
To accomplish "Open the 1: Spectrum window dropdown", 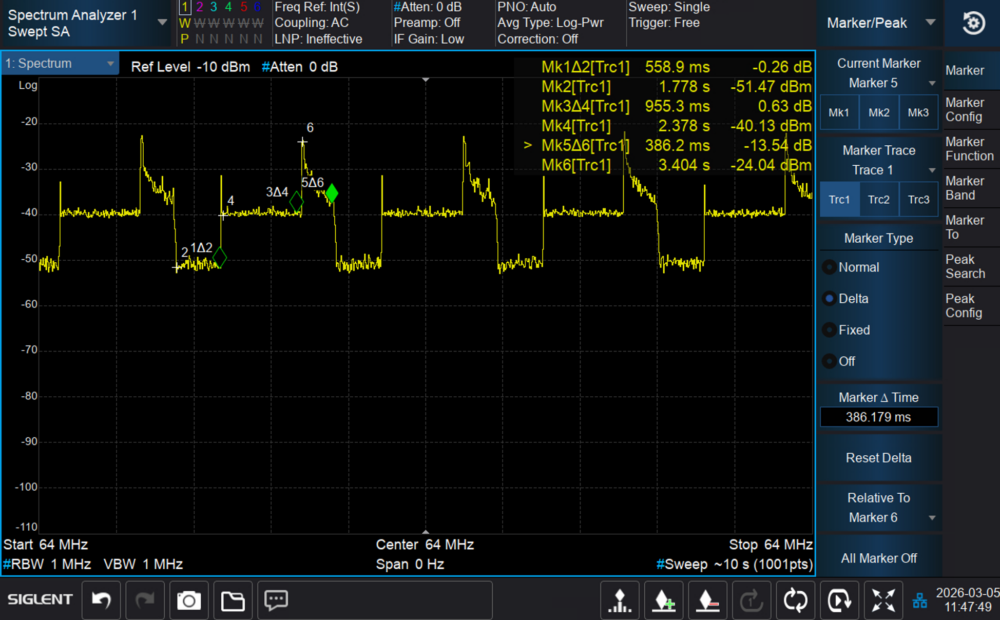I will coord(60,64).
